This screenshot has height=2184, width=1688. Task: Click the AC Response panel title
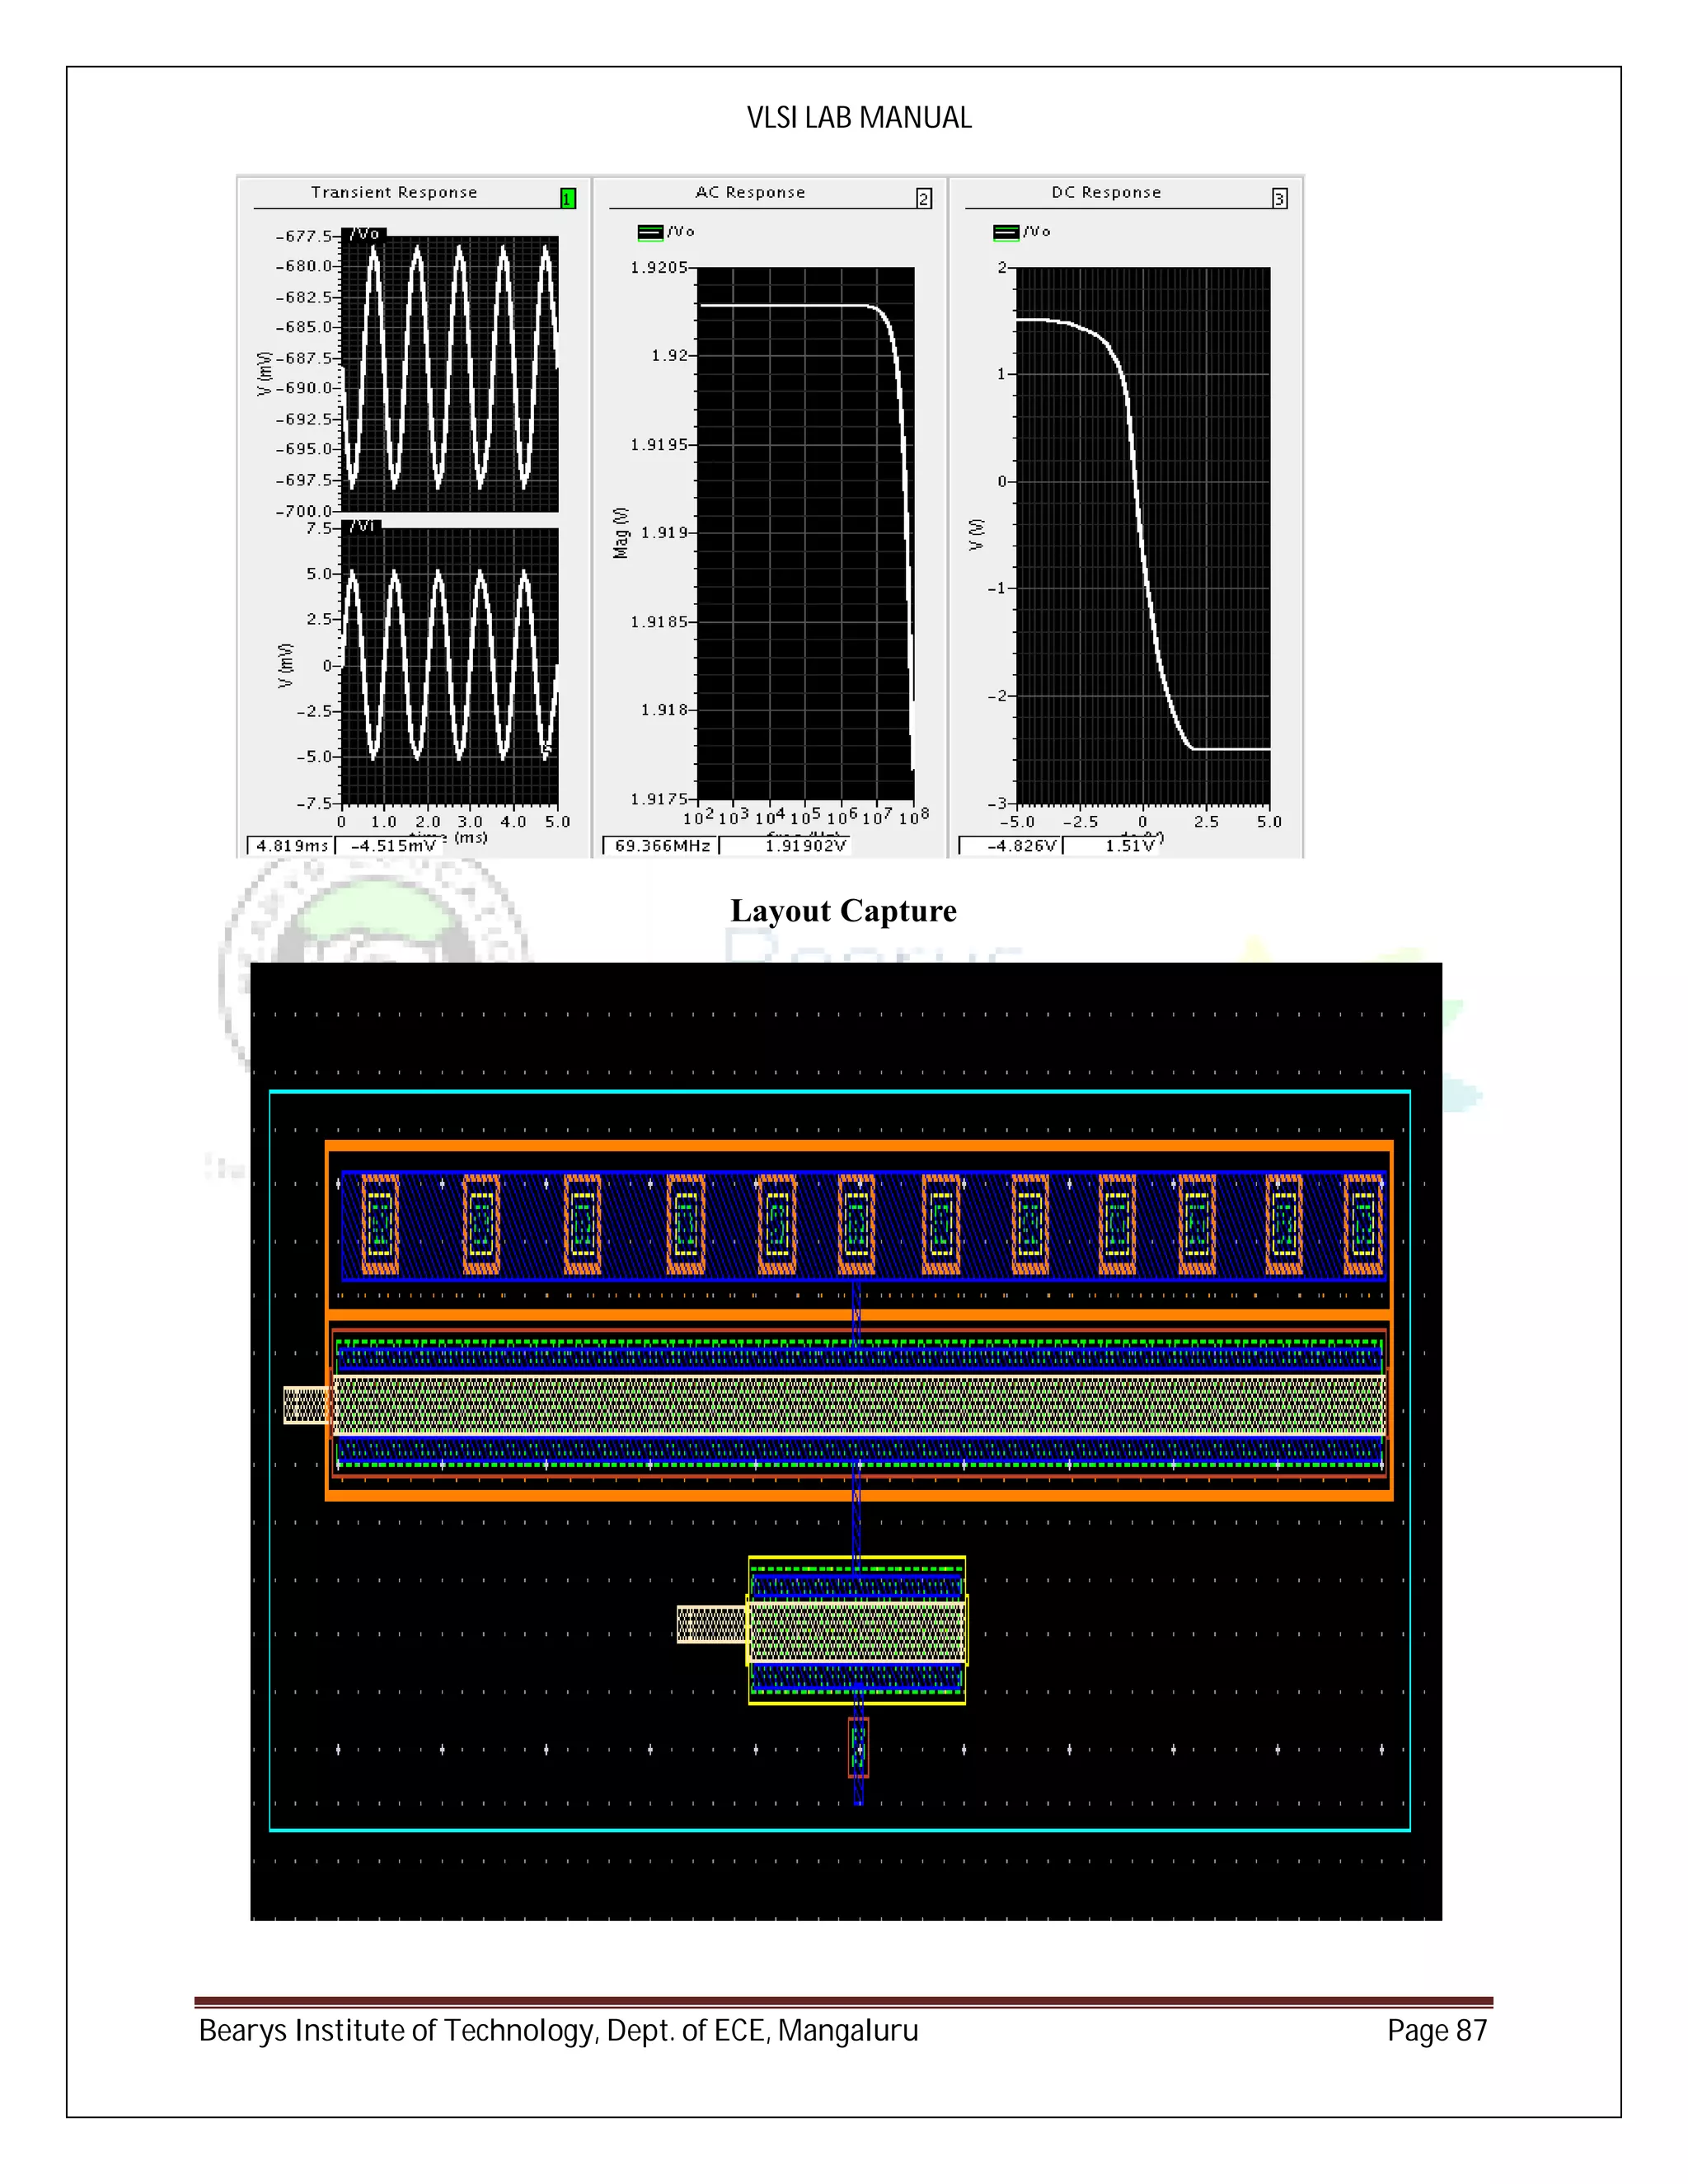pos(750,192)
